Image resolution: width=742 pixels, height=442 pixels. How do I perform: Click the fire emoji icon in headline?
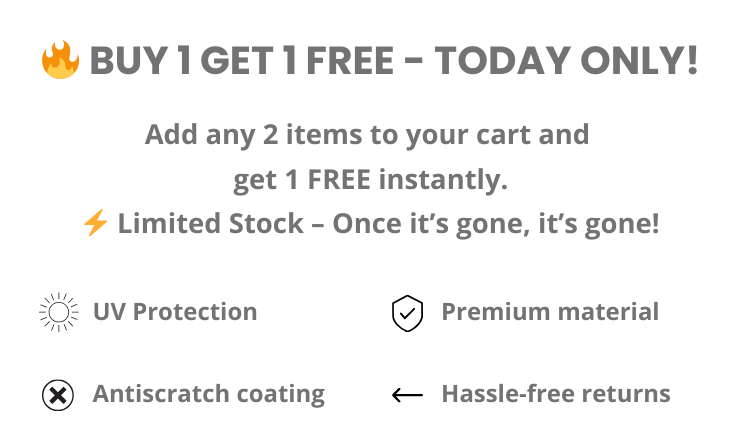(60, 60)
